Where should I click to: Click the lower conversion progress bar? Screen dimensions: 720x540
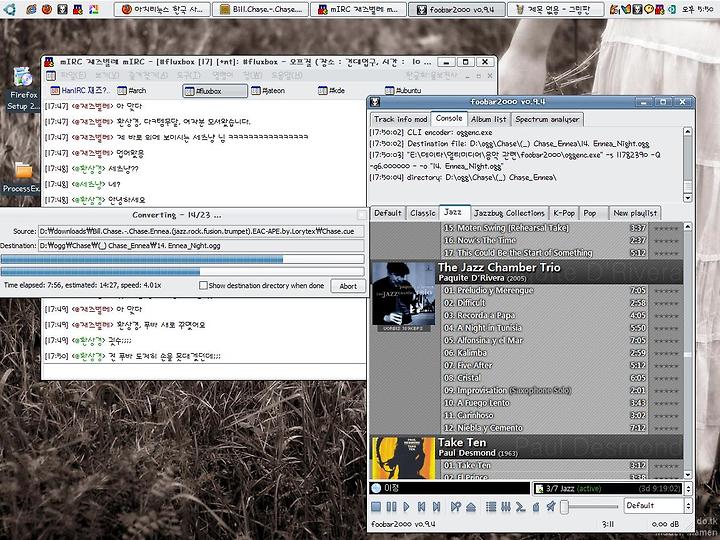[182, 272]
